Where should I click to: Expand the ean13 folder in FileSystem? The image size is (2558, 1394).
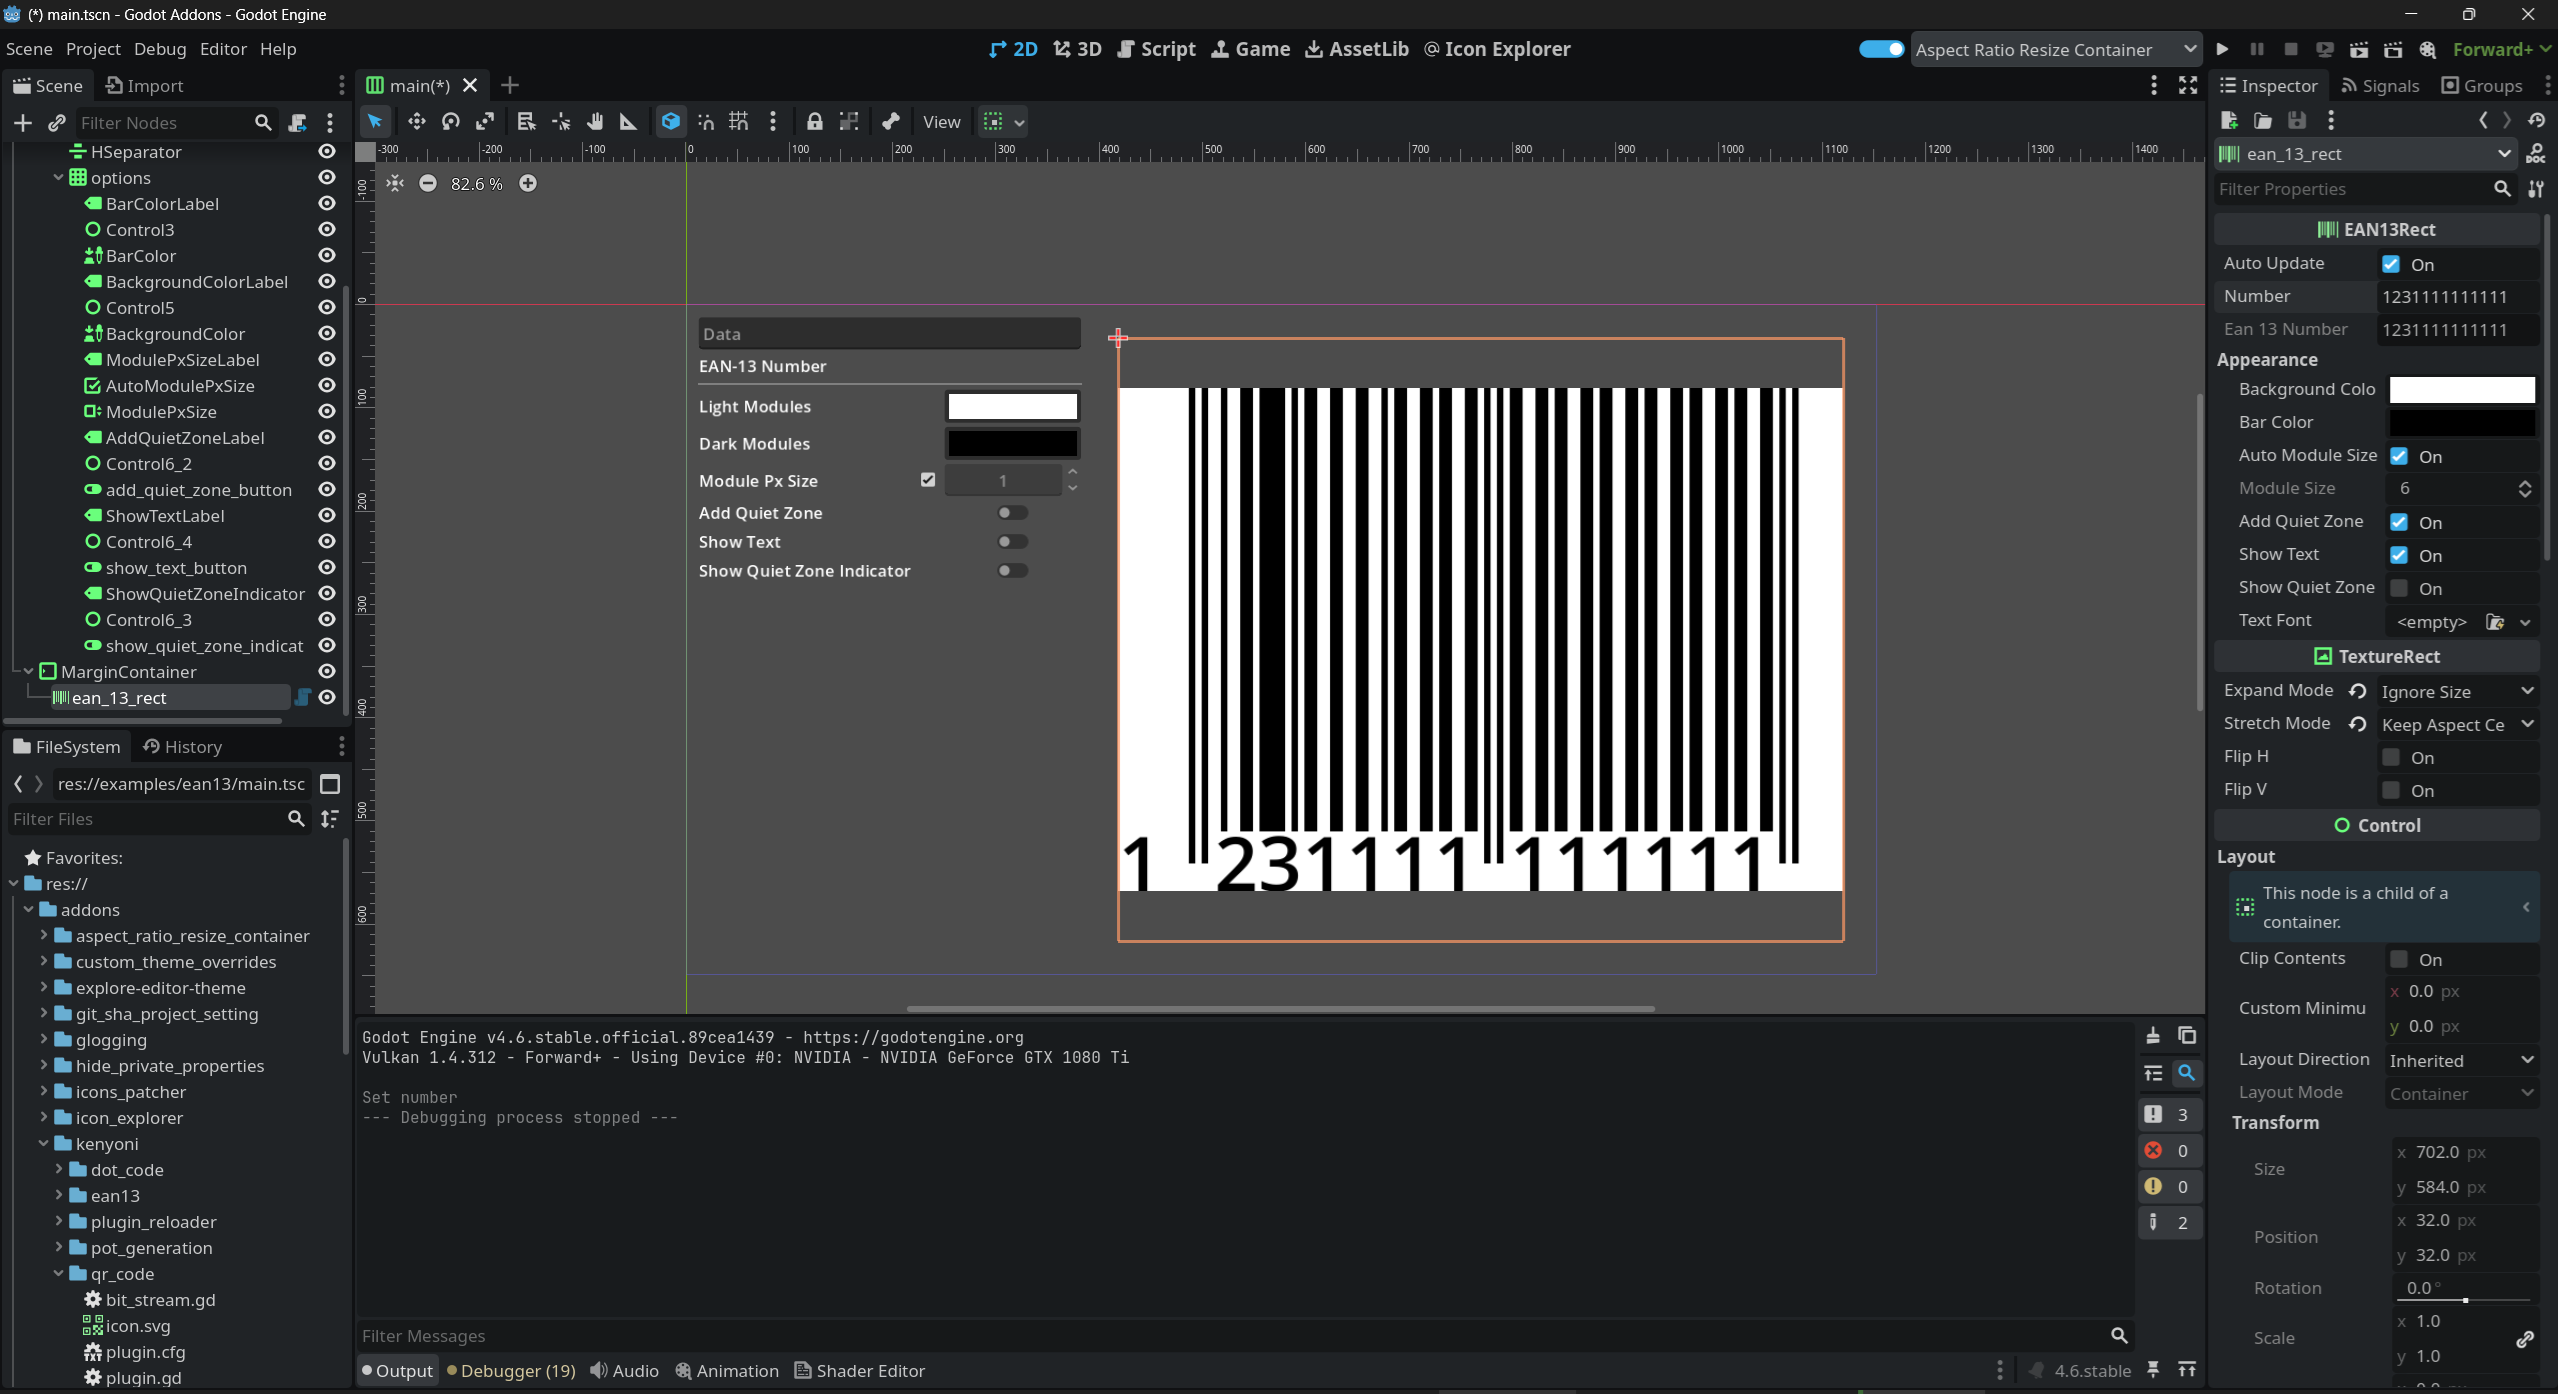click(58, 1195)
